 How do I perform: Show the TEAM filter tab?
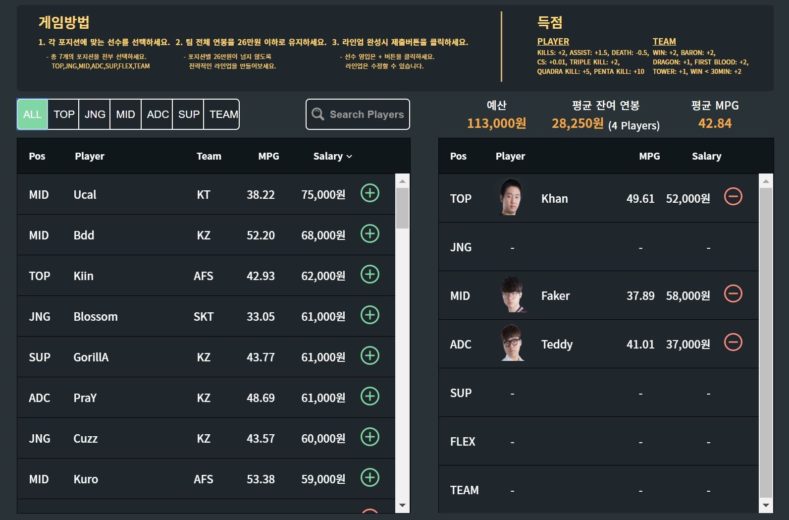point(223,114)
